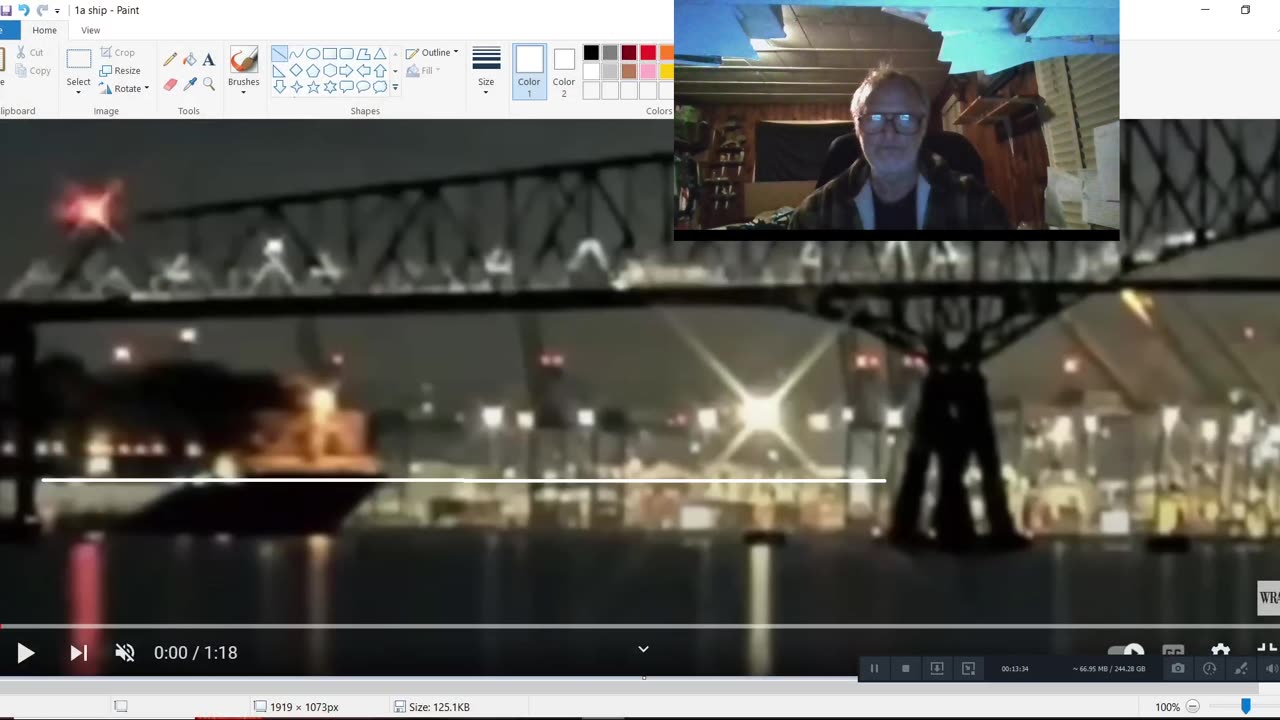Image resolution: width=1280 pixels, height=720 pixels.
Task: Toggle the video's muted speaker icon
Action: [125, 653]
